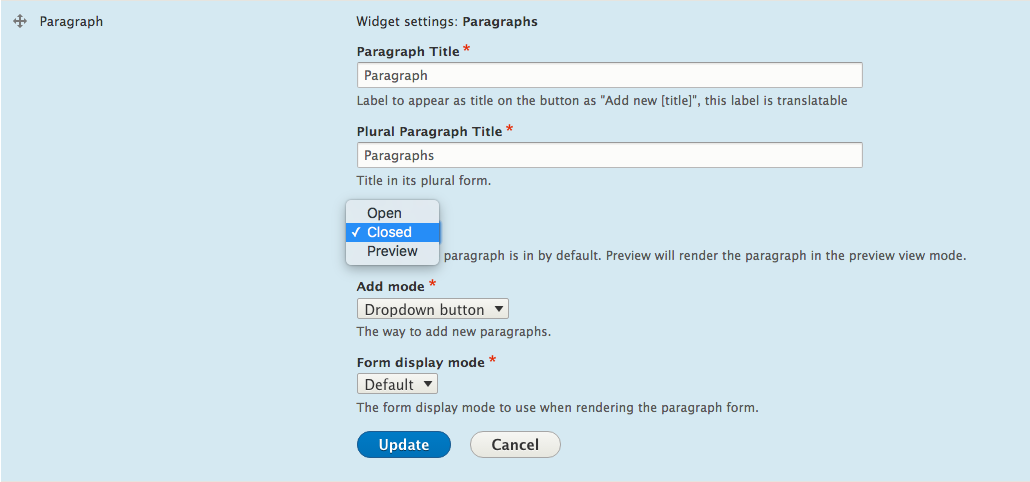Choose Closed in the open dropdown list
This screenshot has height=482, width=1030.
392,232
